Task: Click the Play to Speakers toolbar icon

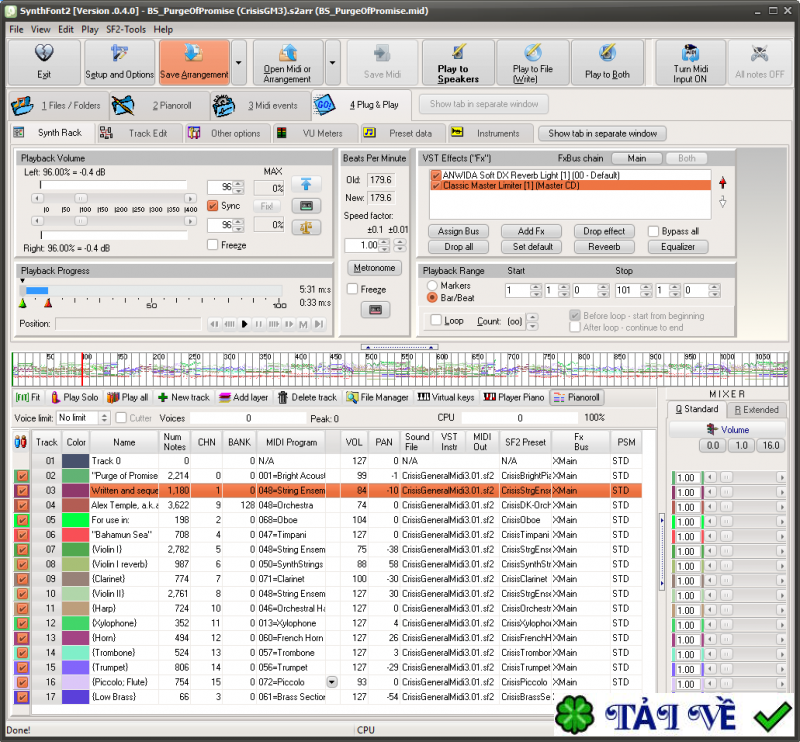Action: (458, 62)
